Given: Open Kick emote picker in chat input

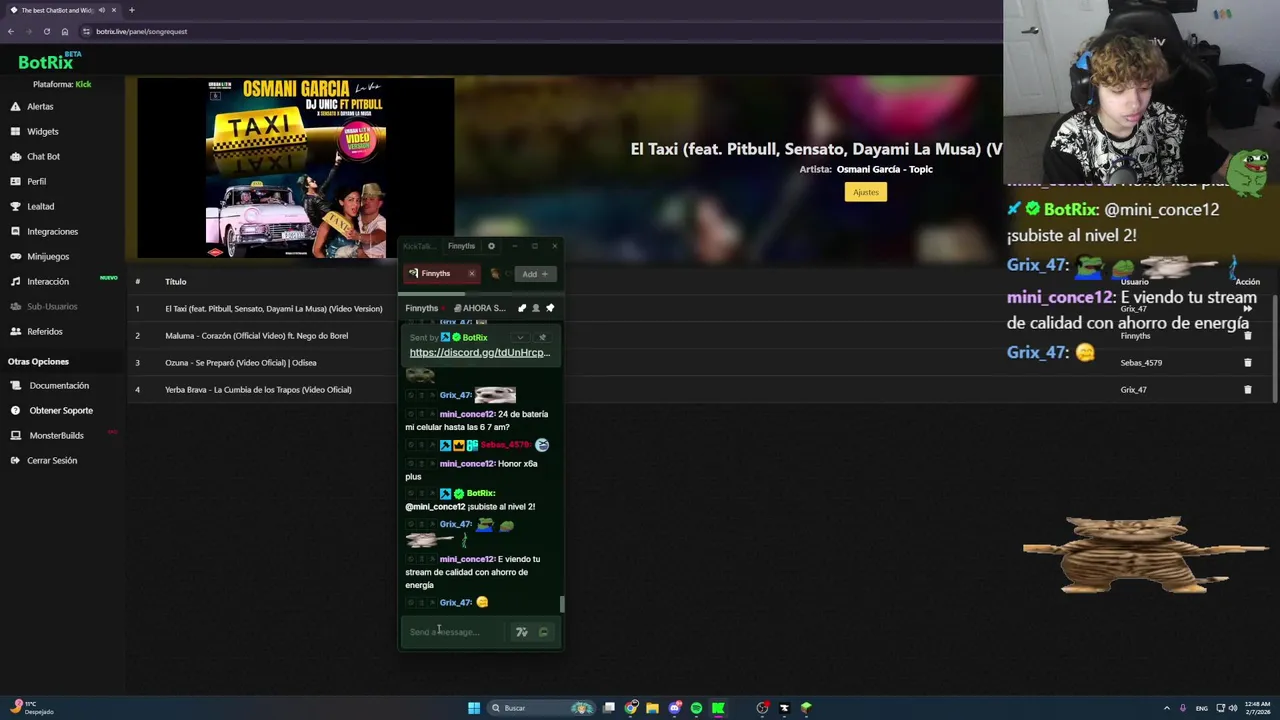Looking at the screenshot, I should [x=543, y=632].
